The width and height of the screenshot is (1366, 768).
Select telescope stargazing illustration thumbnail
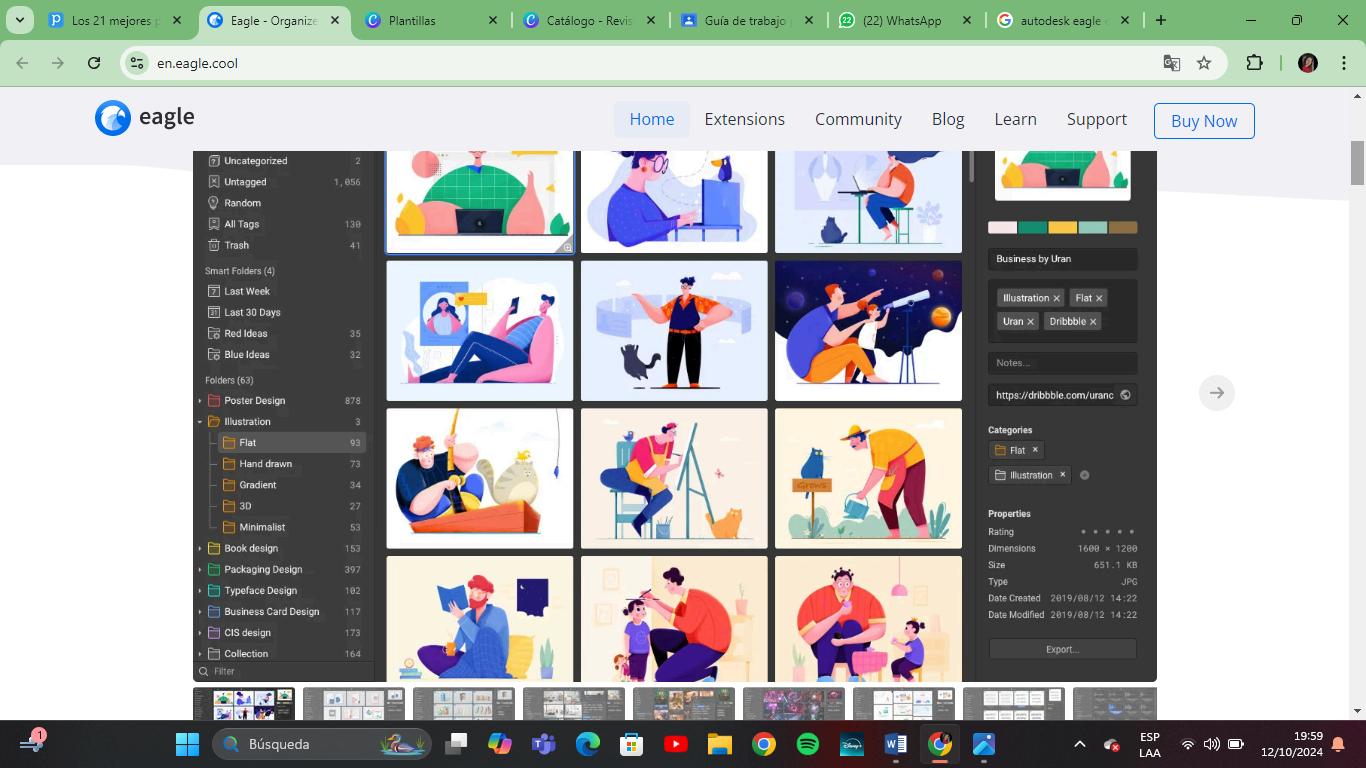point(868,331)
